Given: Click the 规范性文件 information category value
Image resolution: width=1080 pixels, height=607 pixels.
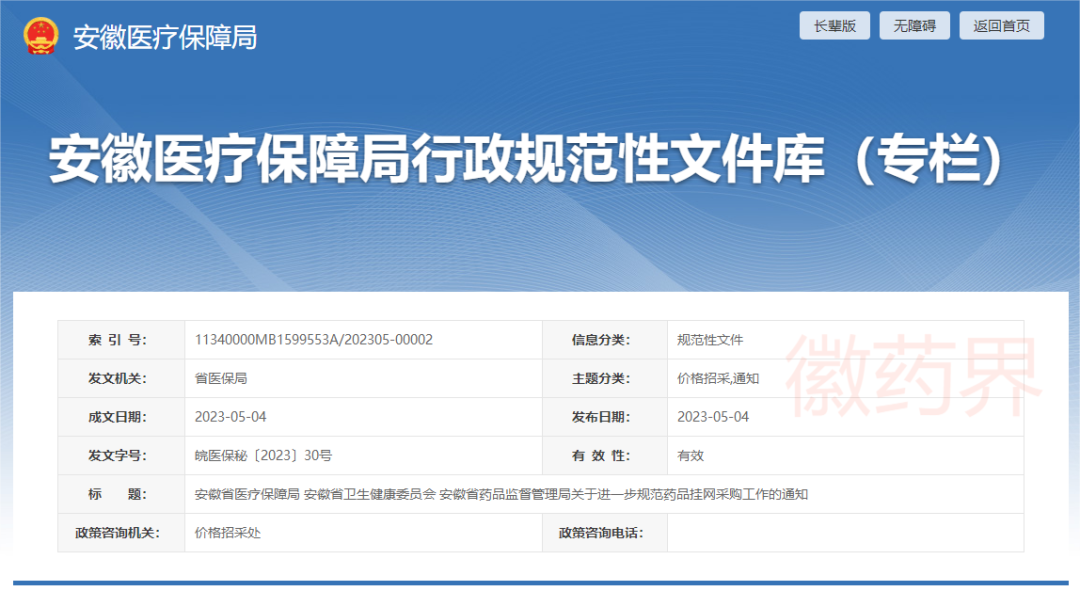Looking at the screenshot, I should [x=710, y=340].
